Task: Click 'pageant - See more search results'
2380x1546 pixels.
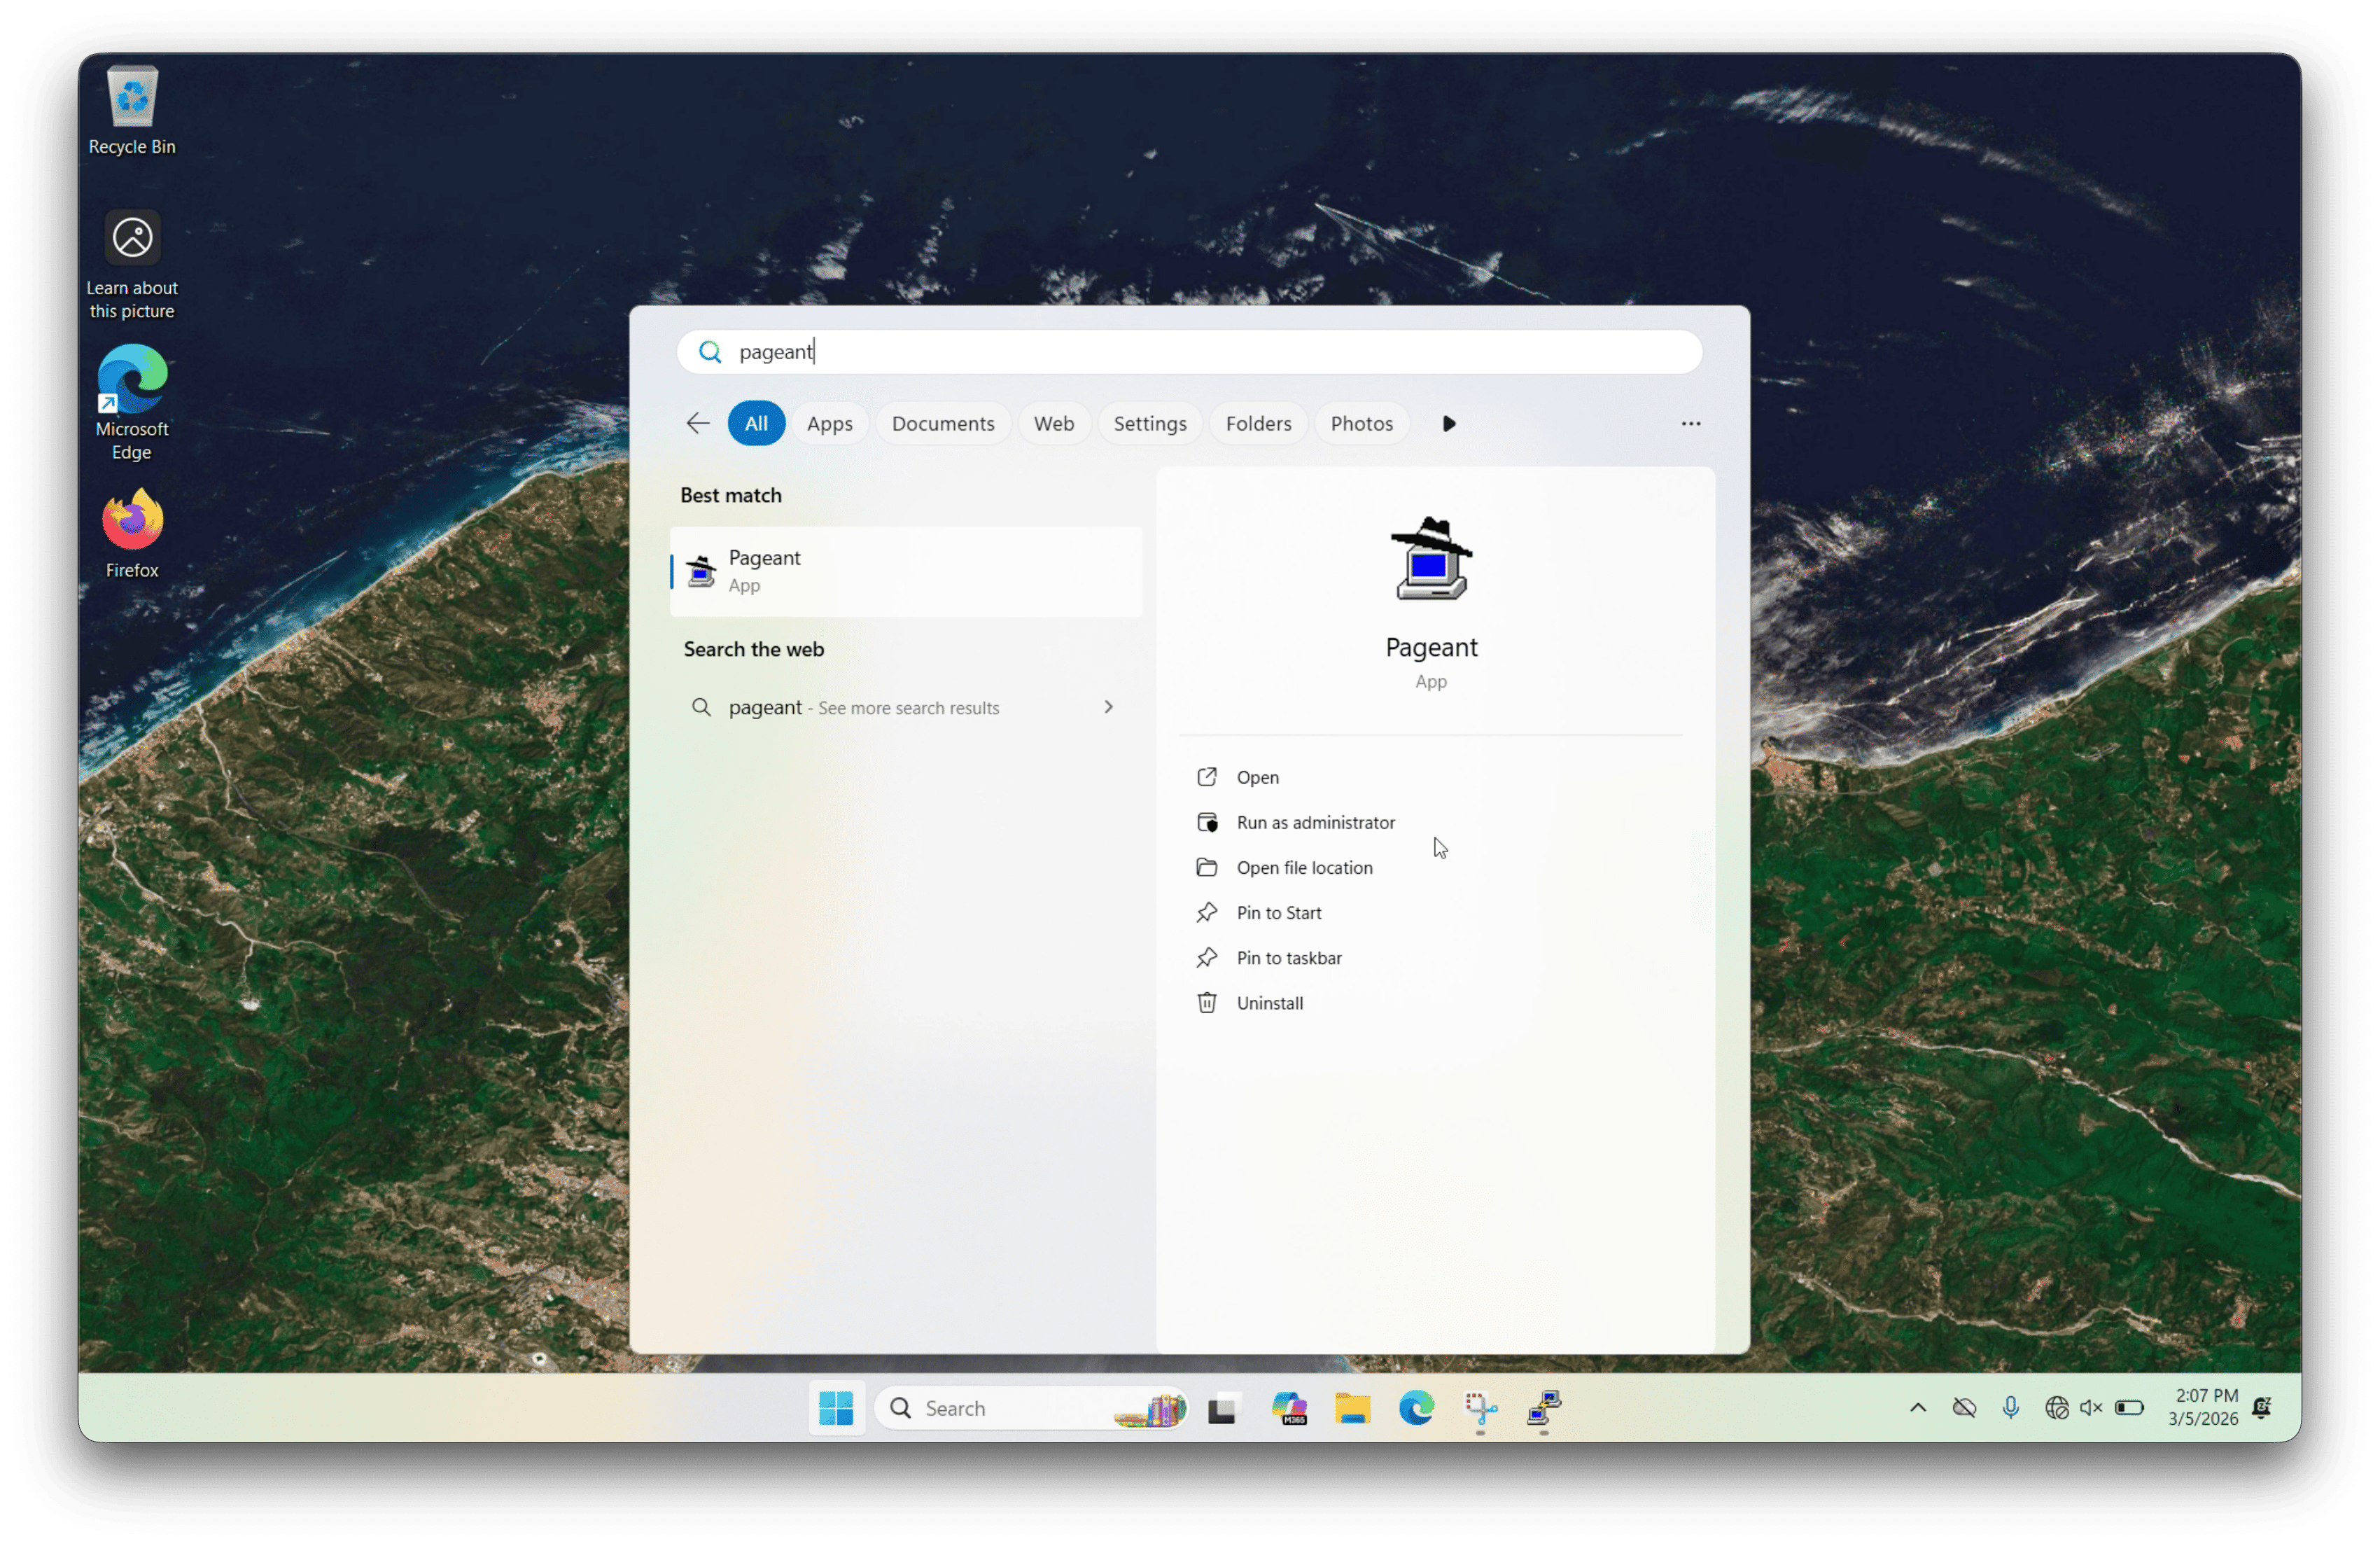Action: (906, 707)
